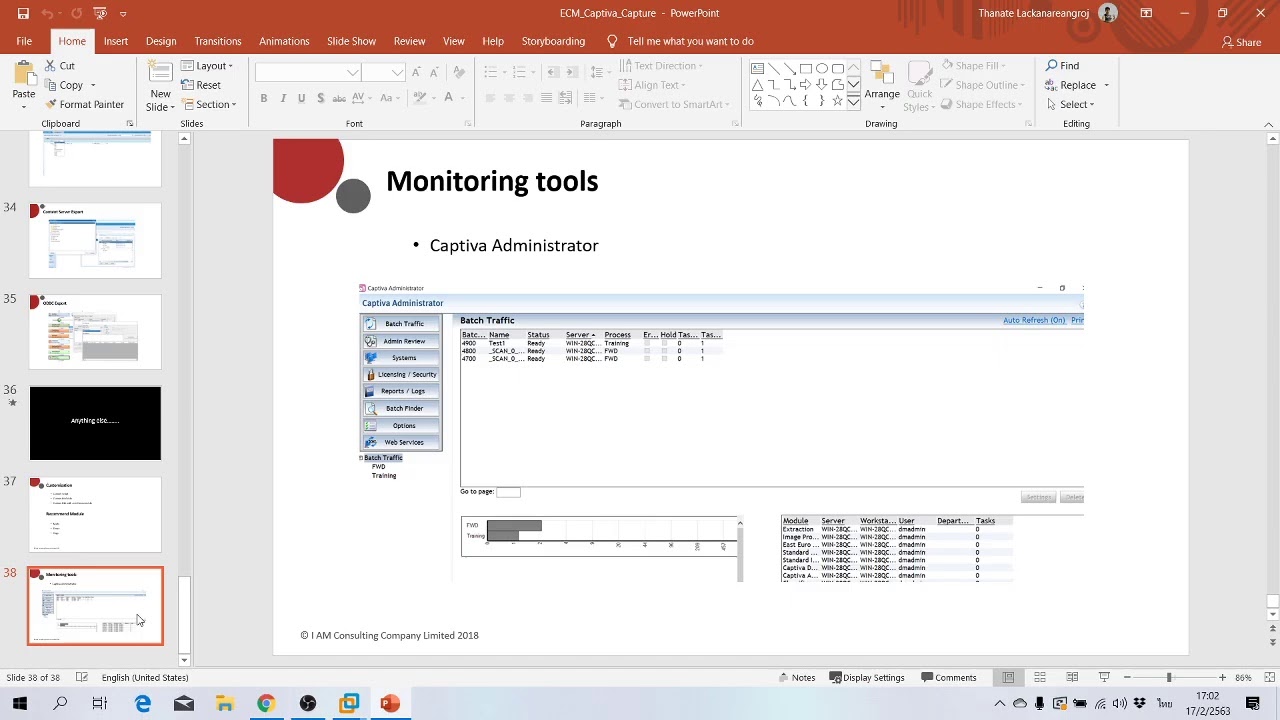Open the Action Center notification icon
The image size is (1280, 720).
1253,703
